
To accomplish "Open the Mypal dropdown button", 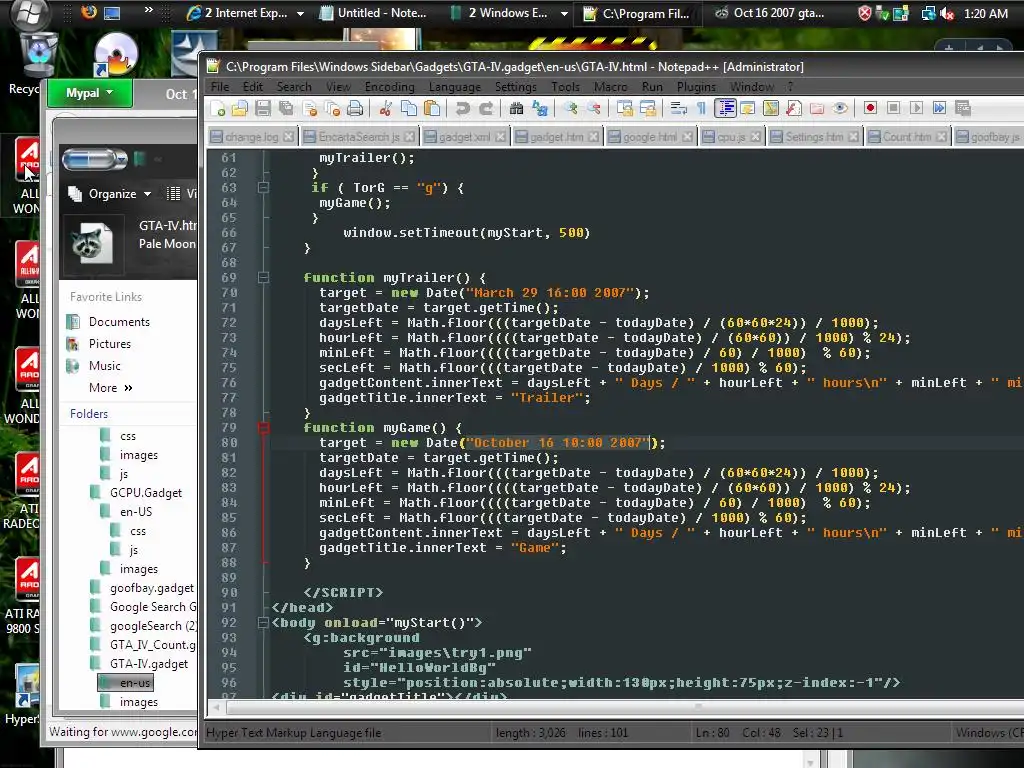I will 89,93.
